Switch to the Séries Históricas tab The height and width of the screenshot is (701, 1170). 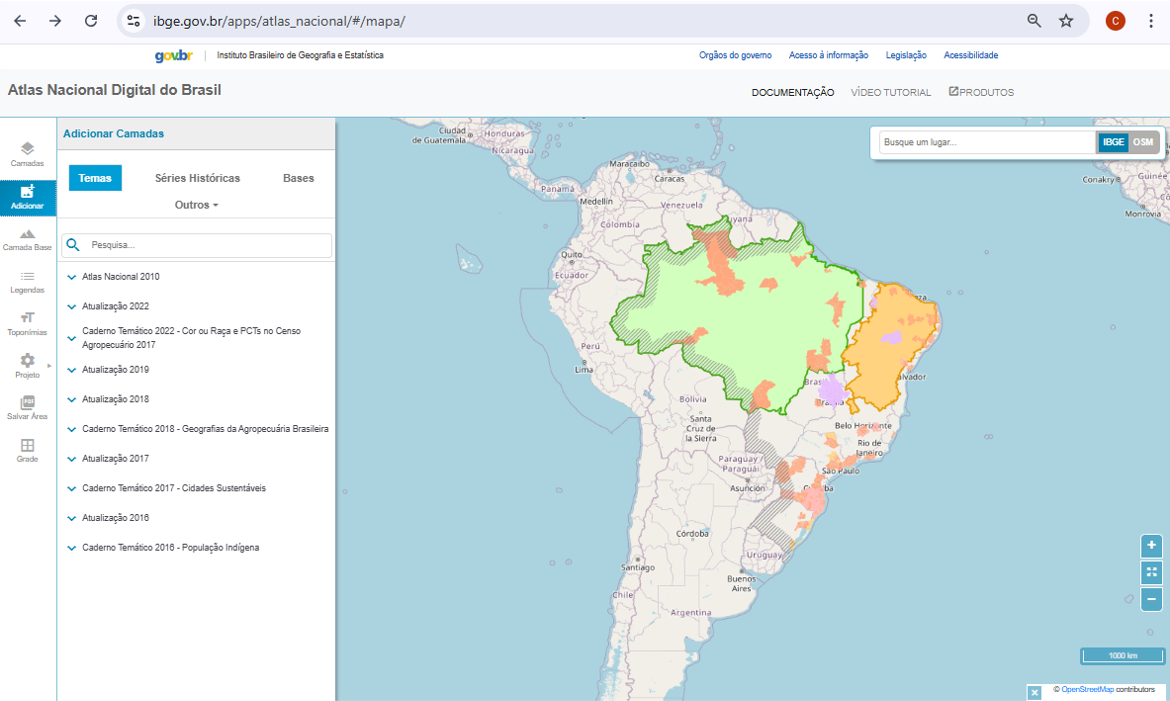click(197, 178)
